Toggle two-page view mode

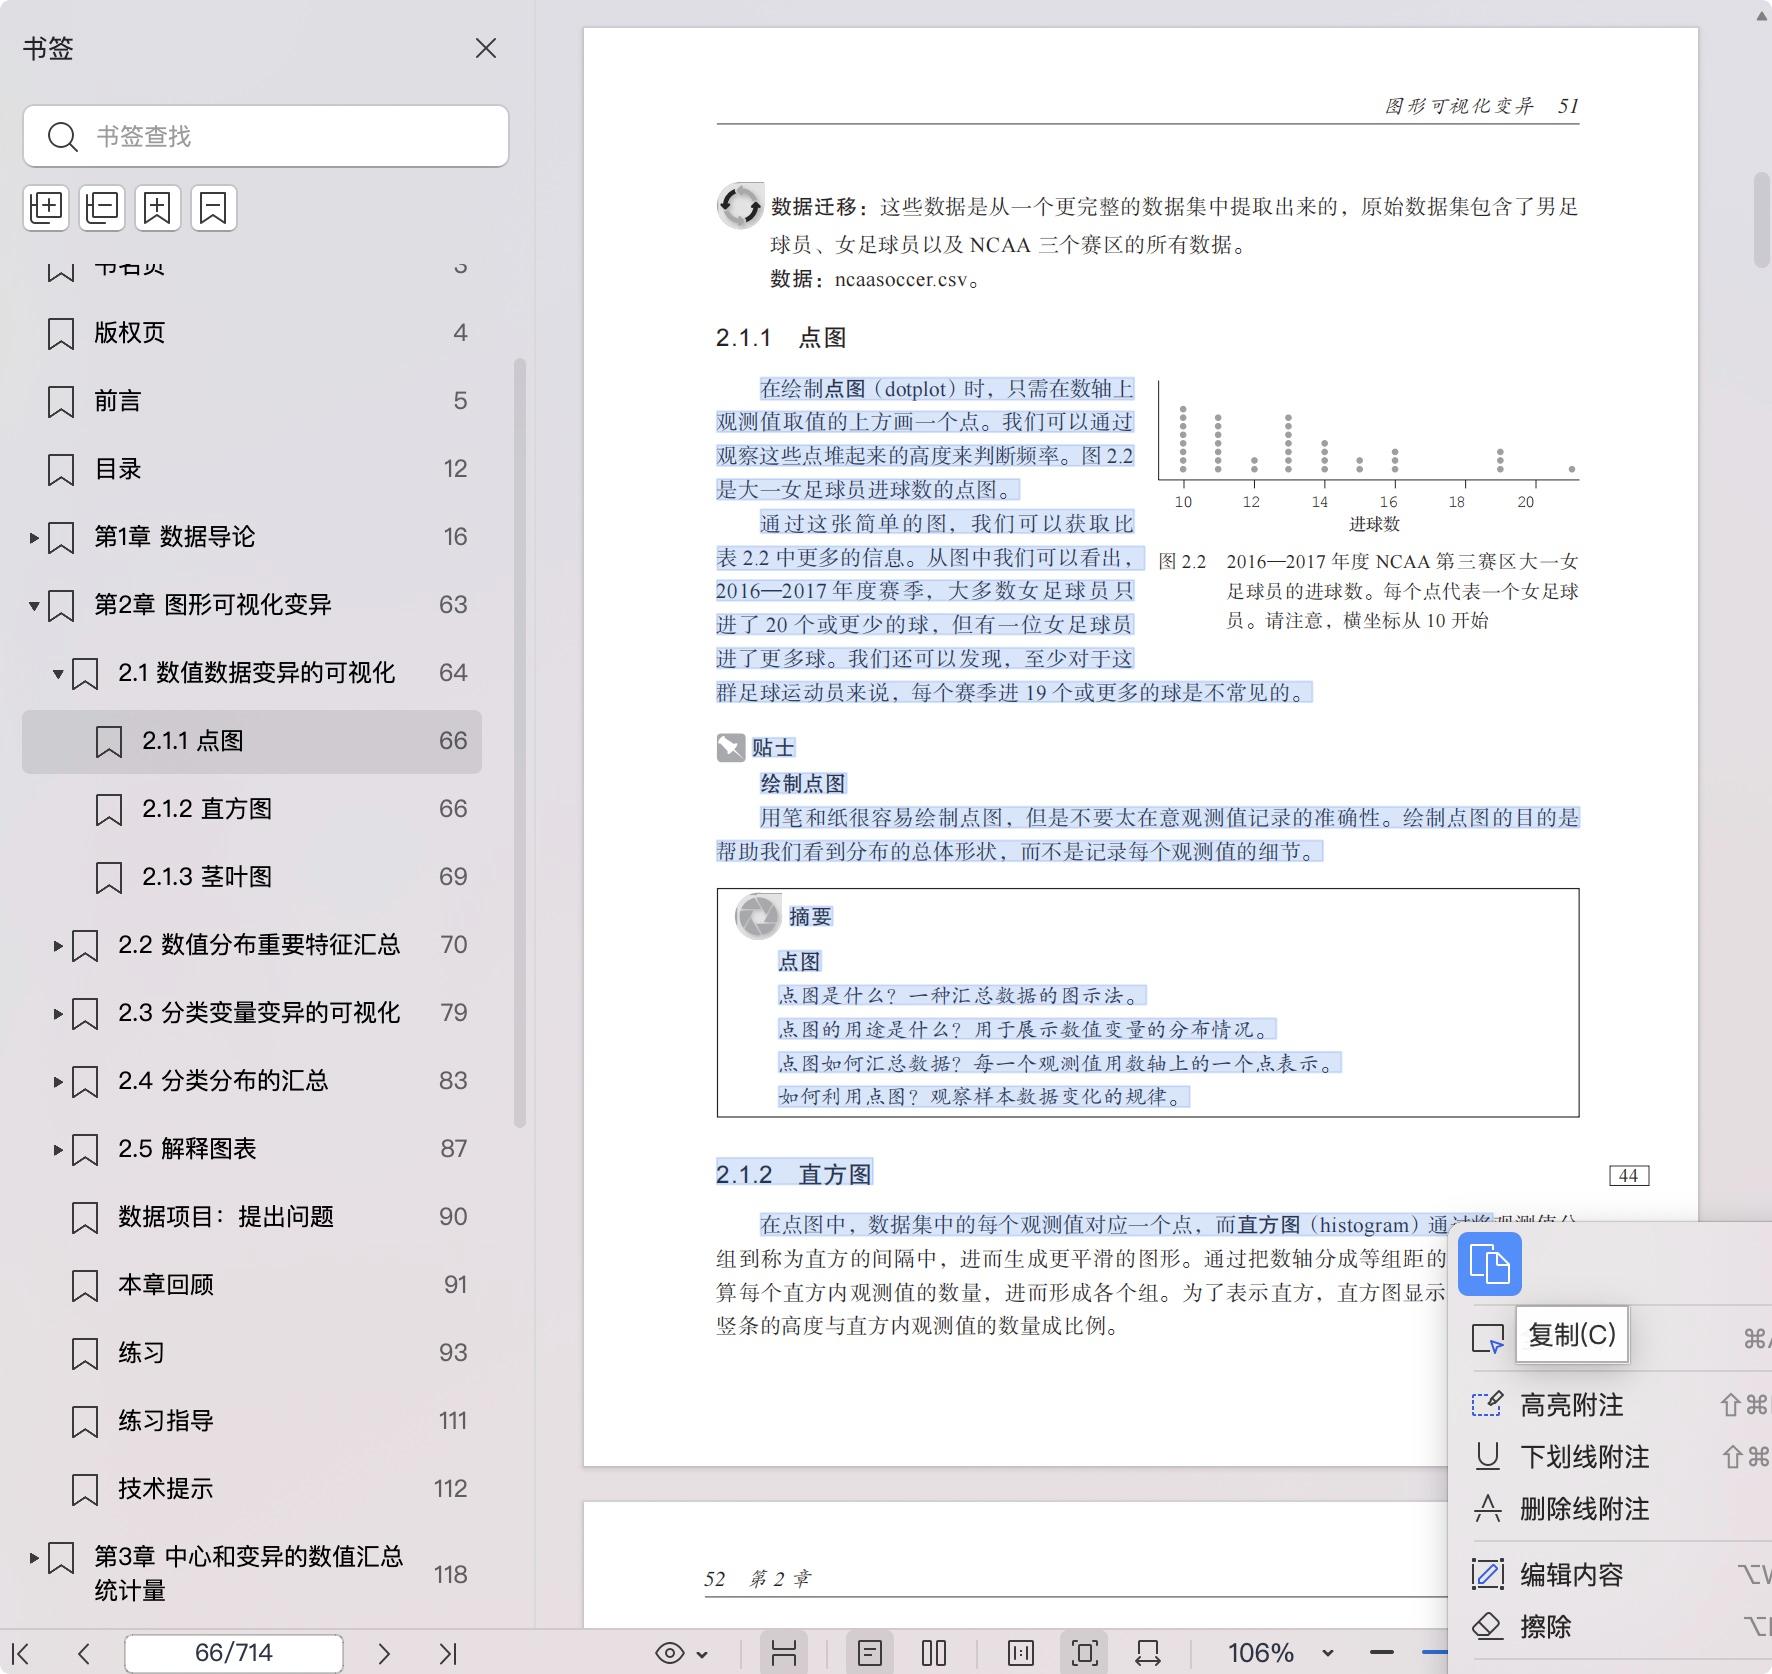934,1654
